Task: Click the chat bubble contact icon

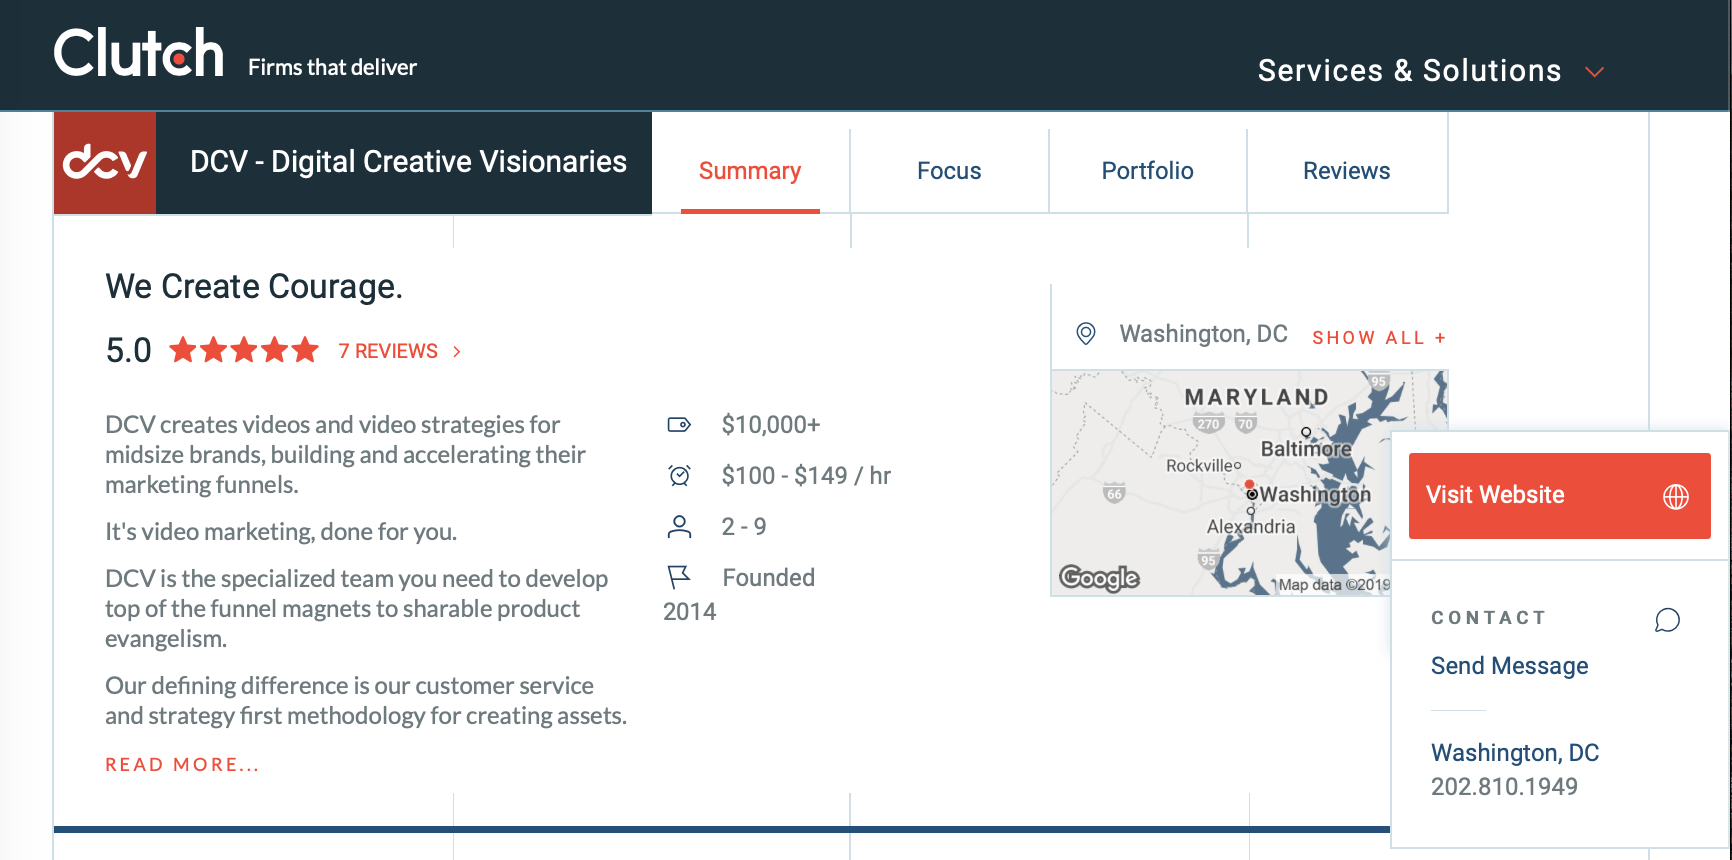Action: 1667,620
